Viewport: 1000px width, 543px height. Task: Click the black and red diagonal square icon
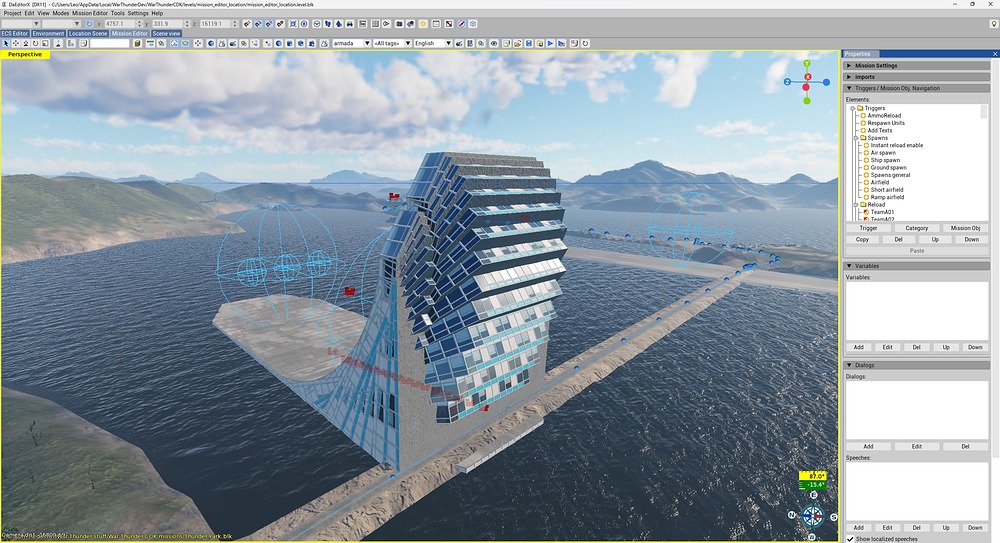pyautogui.click(x=448, y=24)
